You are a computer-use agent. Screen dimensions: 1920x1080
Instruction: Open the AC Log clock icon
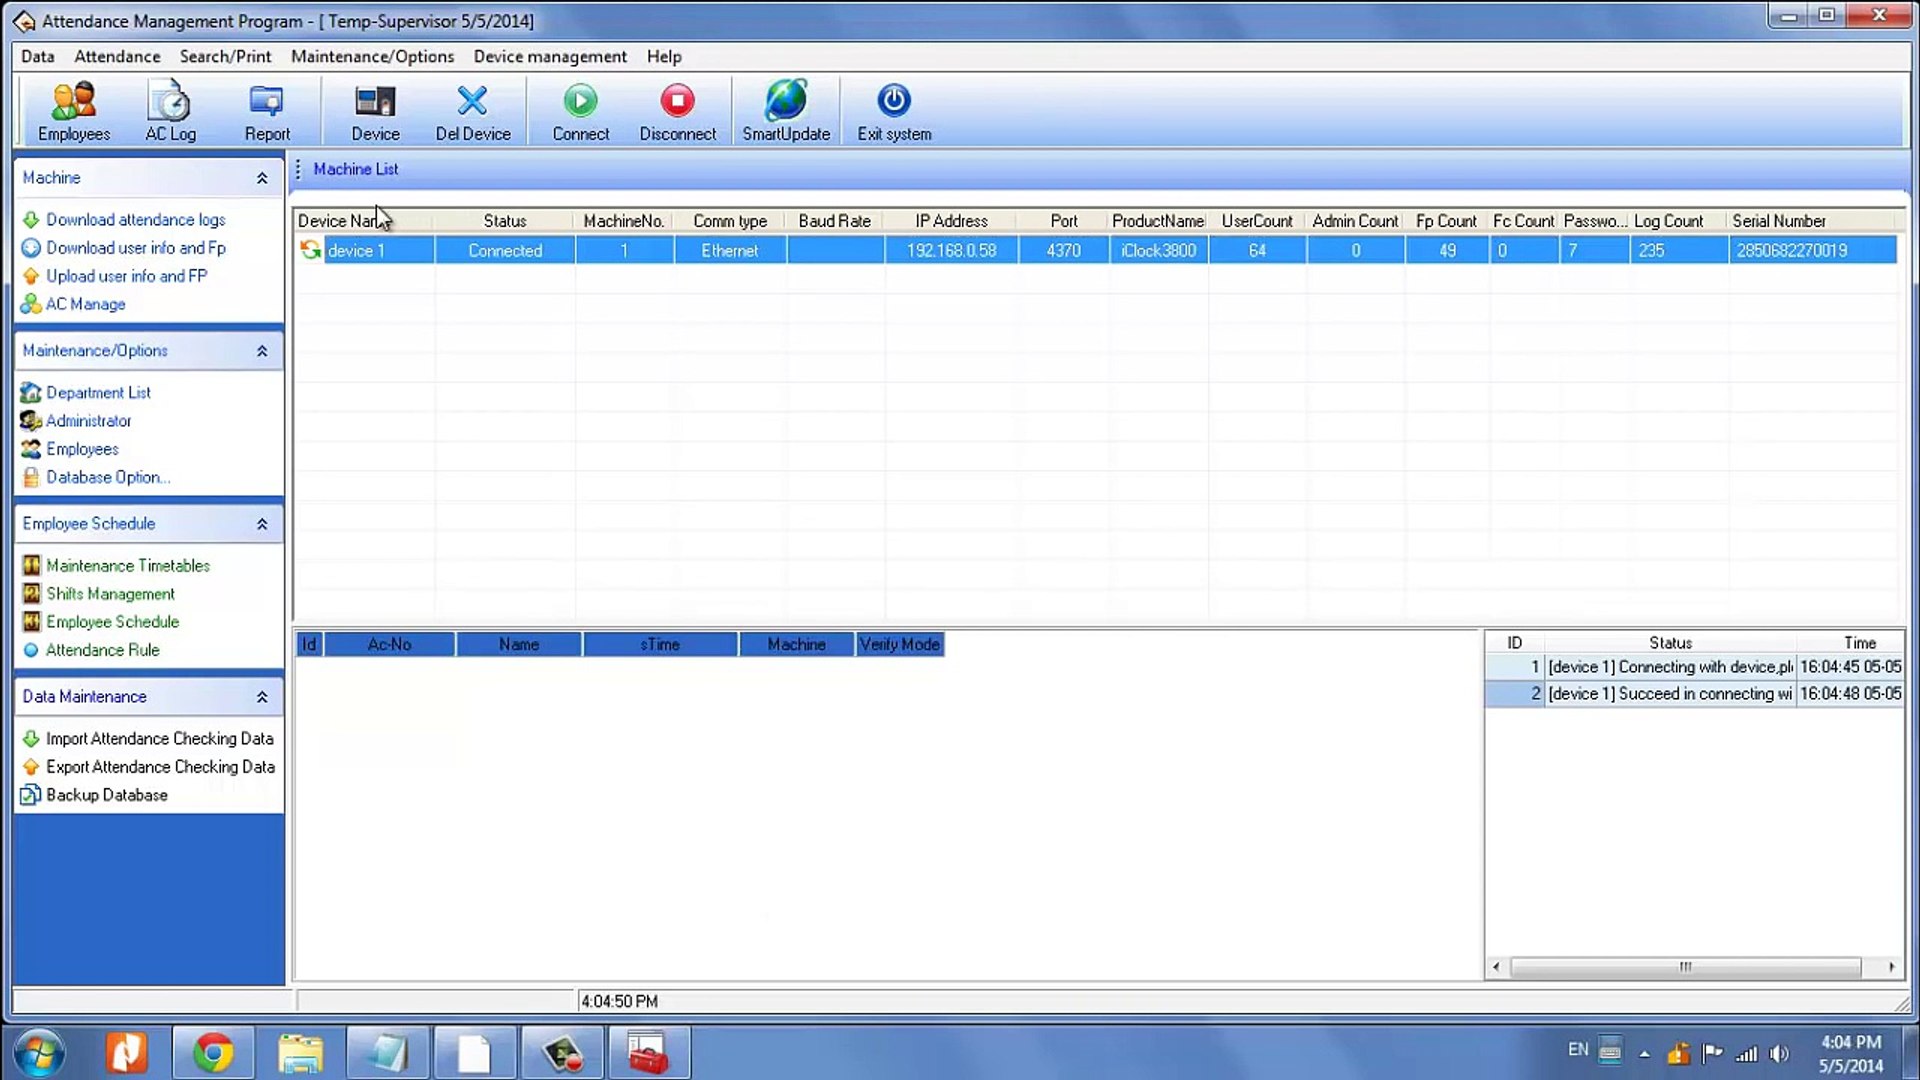(170, 101)
